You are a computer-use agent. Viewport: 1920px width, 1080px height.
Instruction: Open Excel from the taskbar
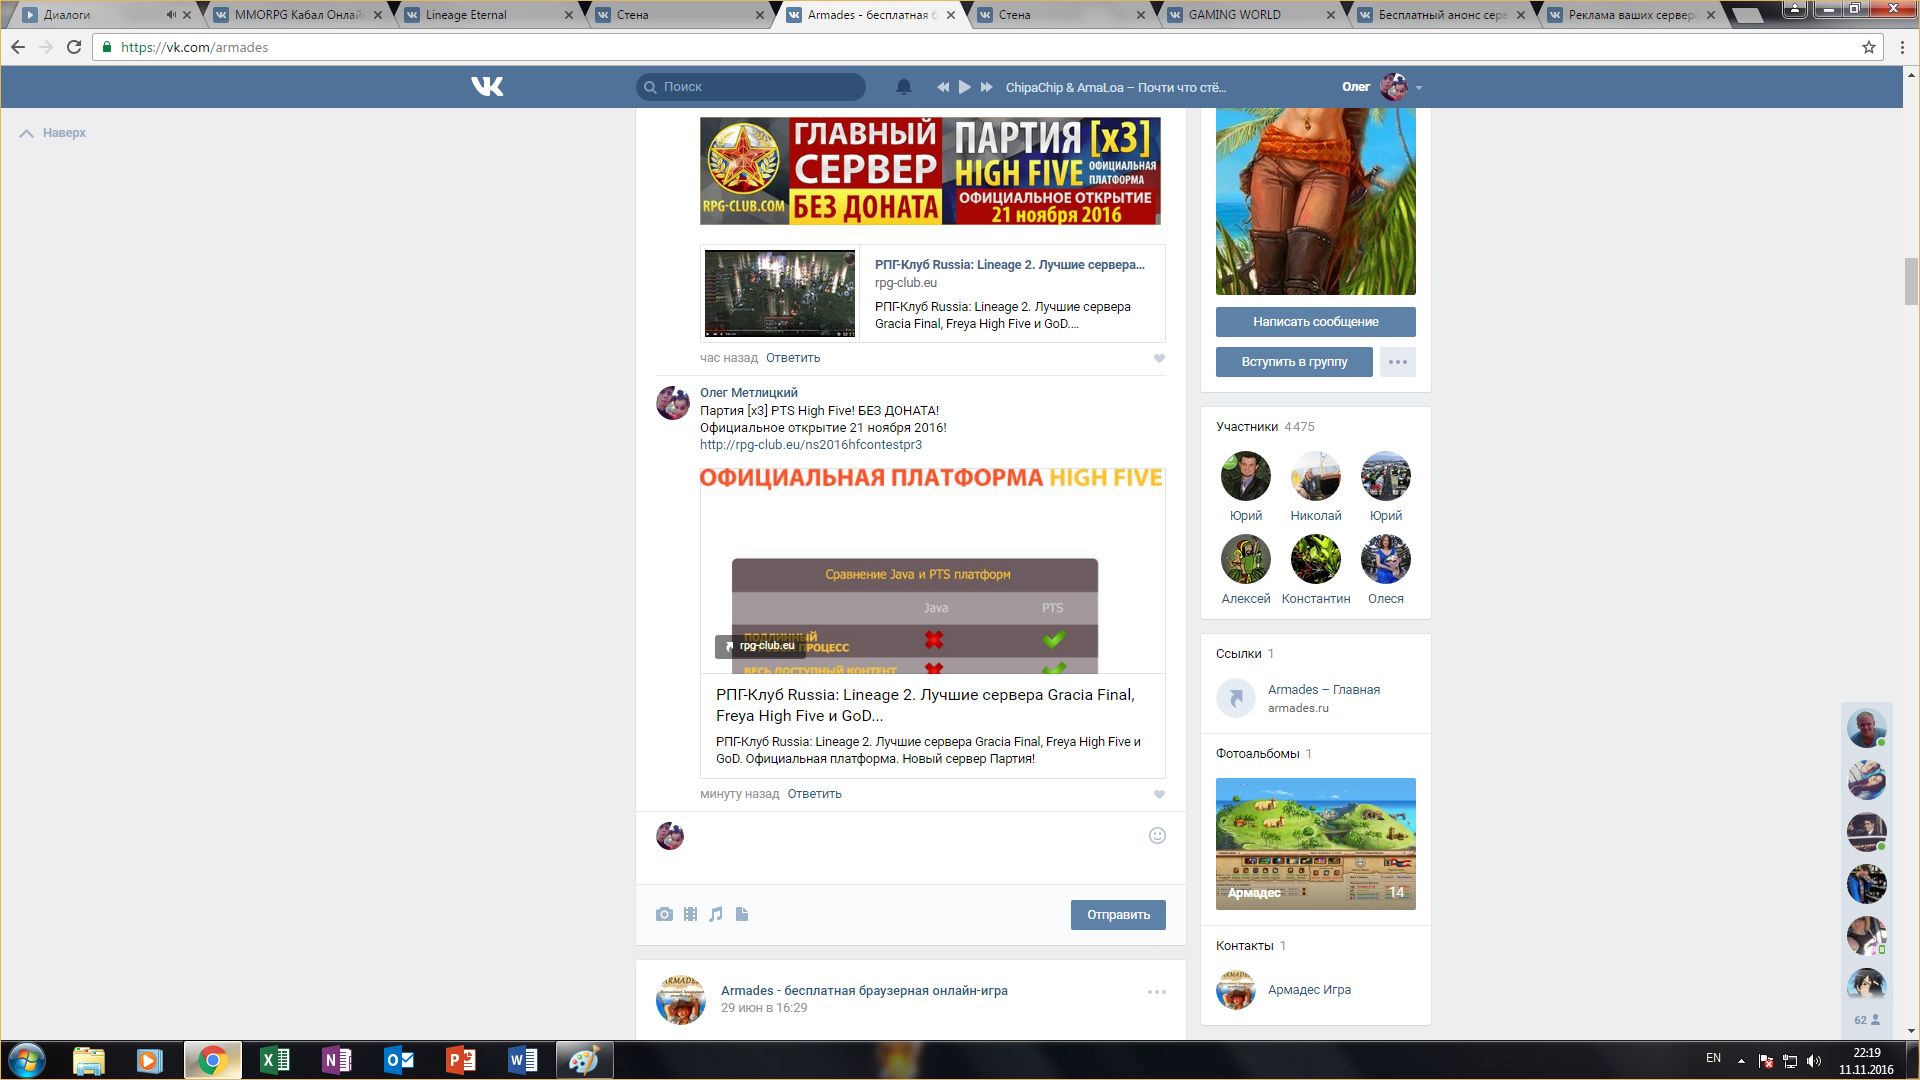274,1060
